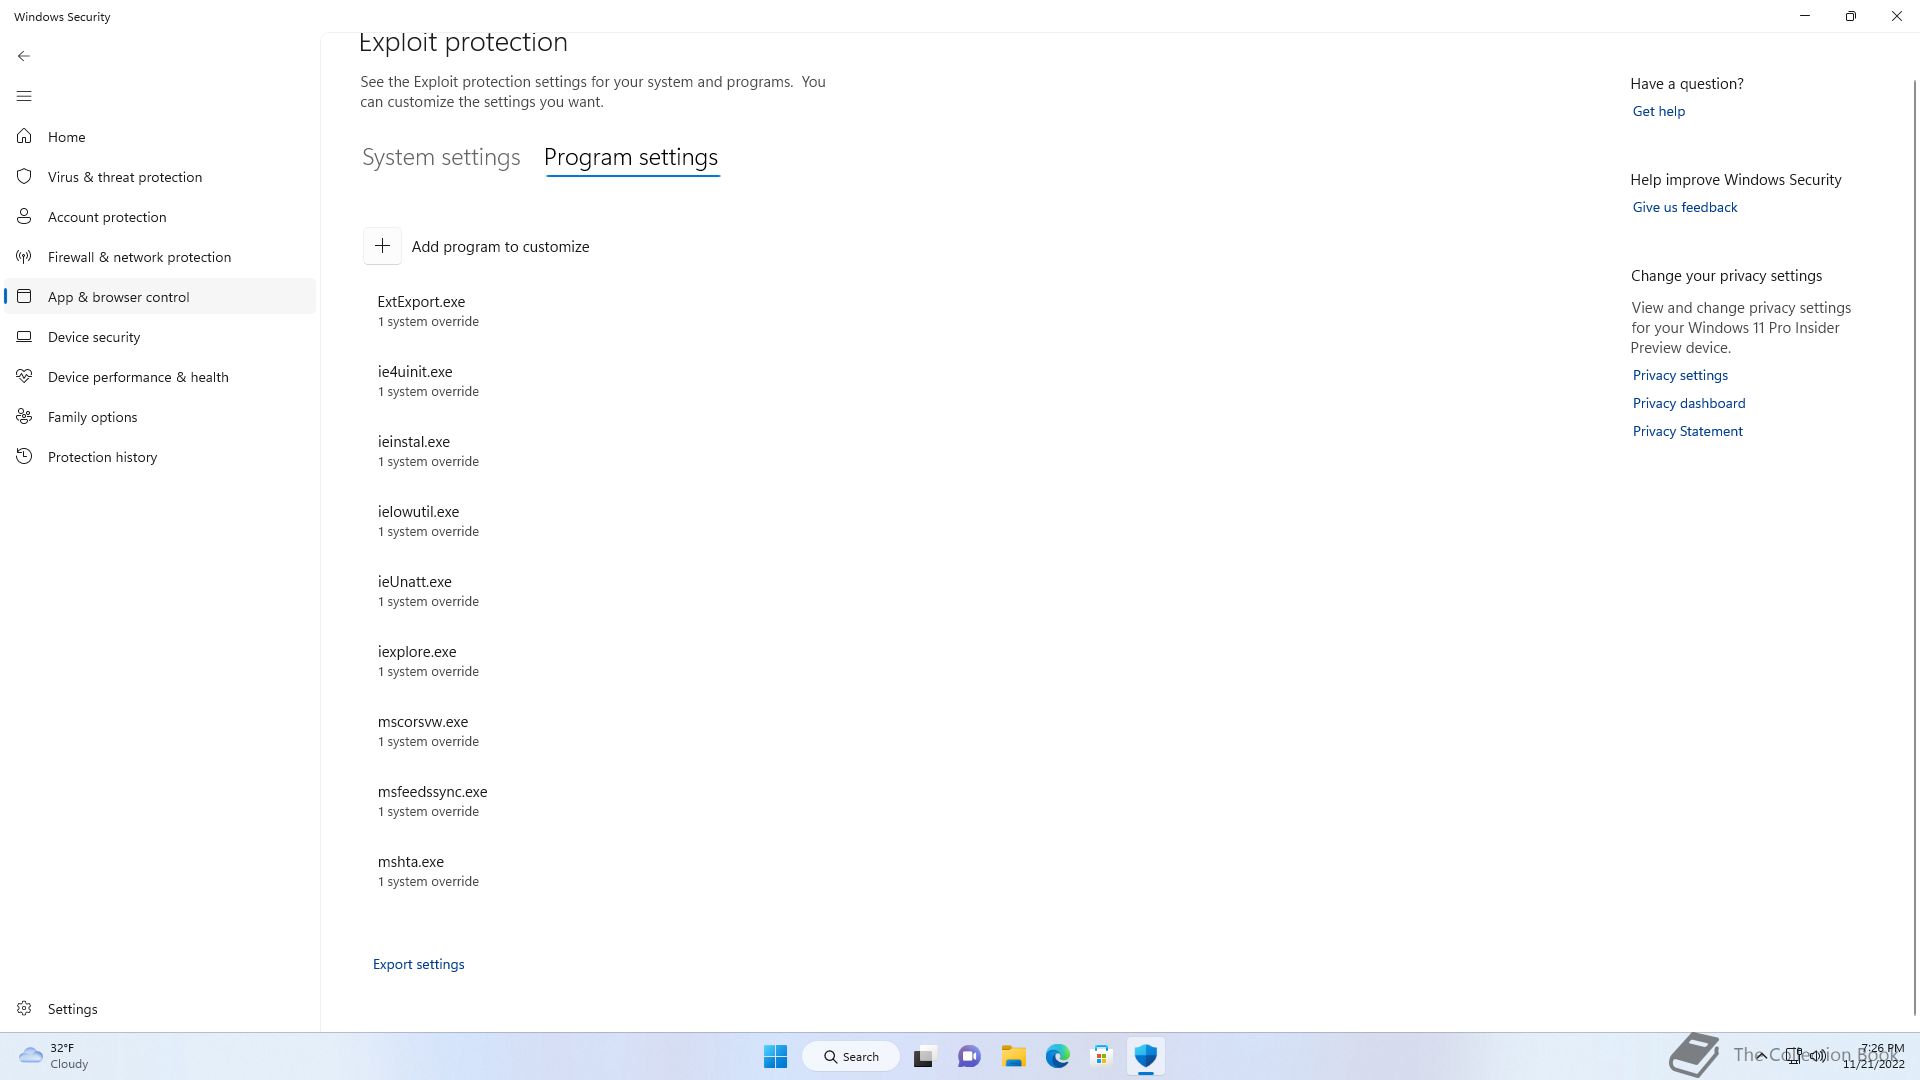Click the Protection history clock icon
The image size is (1920, 1080).
(x=24, y=456)
